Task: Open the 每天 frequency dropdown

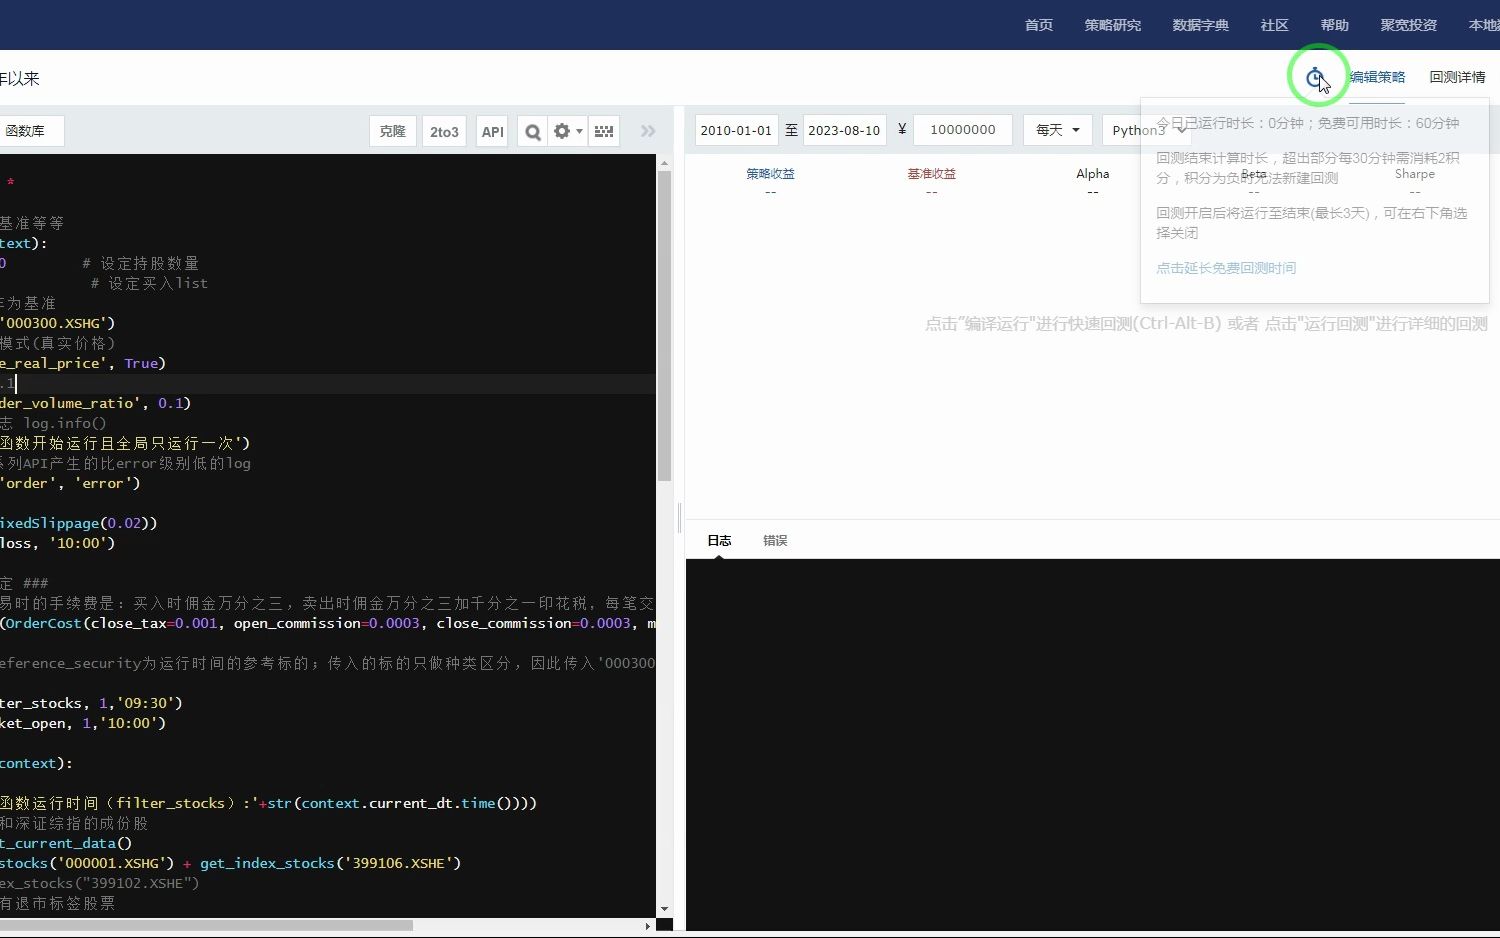Action: pos(1057,130)
